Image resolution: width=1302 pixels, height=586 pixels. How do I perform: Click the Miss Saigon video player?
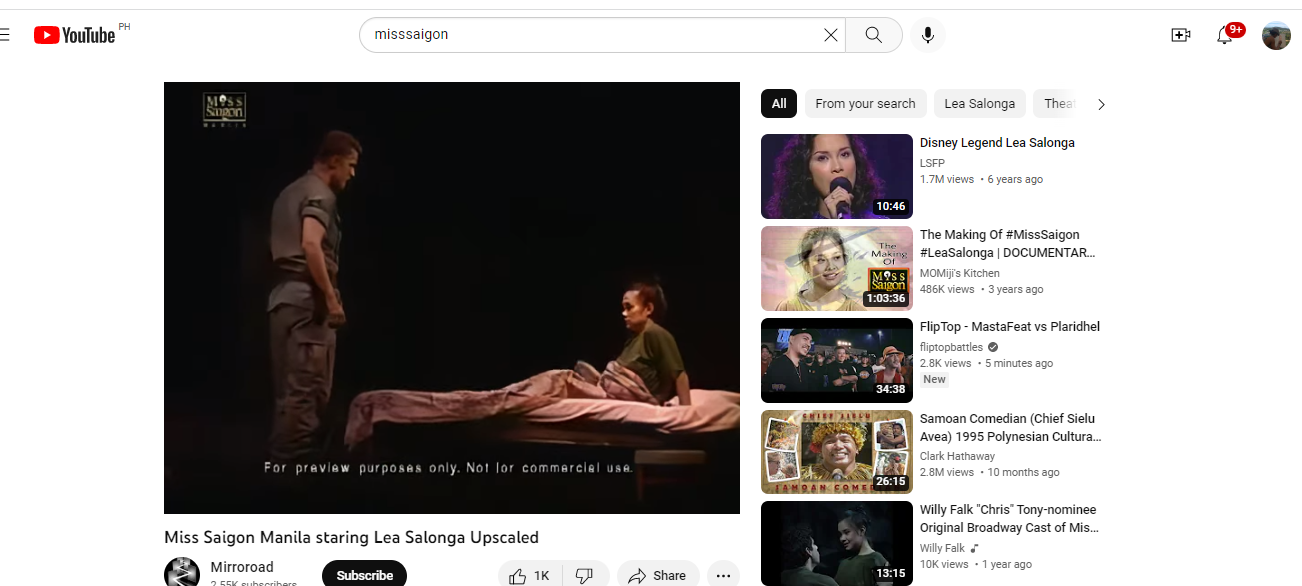[x=452, y=298]
